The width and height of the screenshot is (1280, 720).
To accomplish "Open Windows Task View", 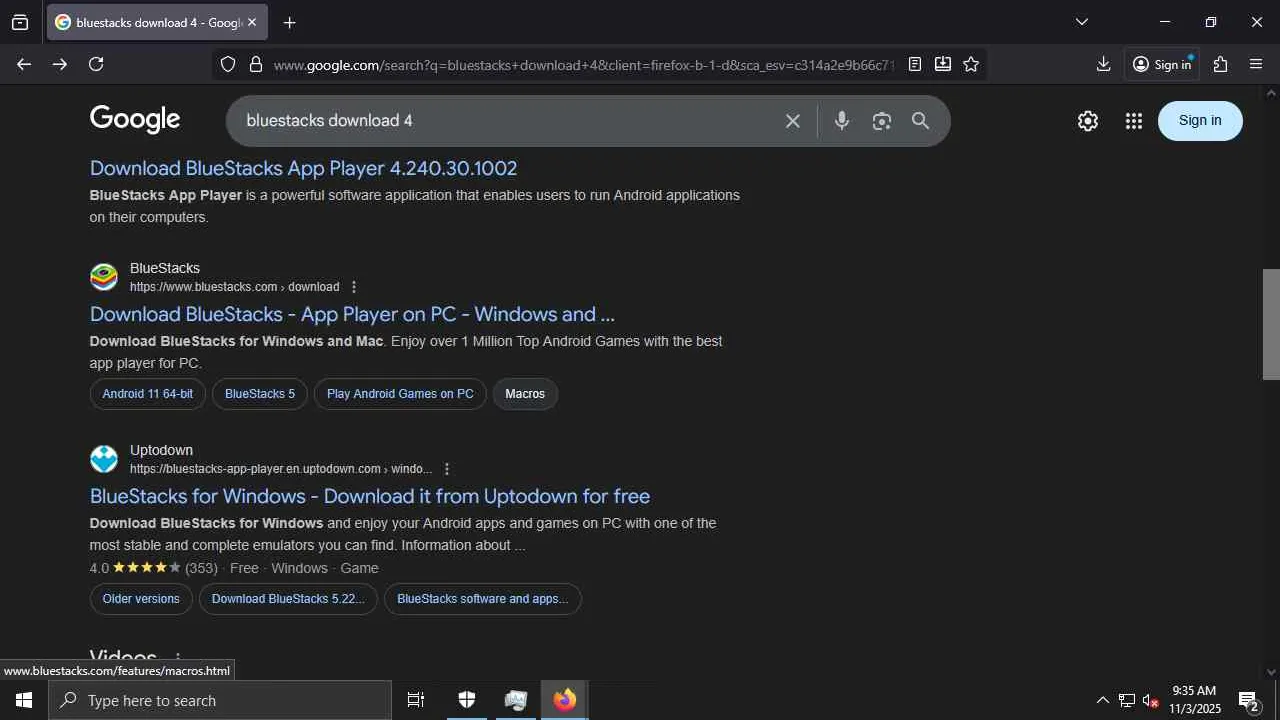I will (416, 700).
